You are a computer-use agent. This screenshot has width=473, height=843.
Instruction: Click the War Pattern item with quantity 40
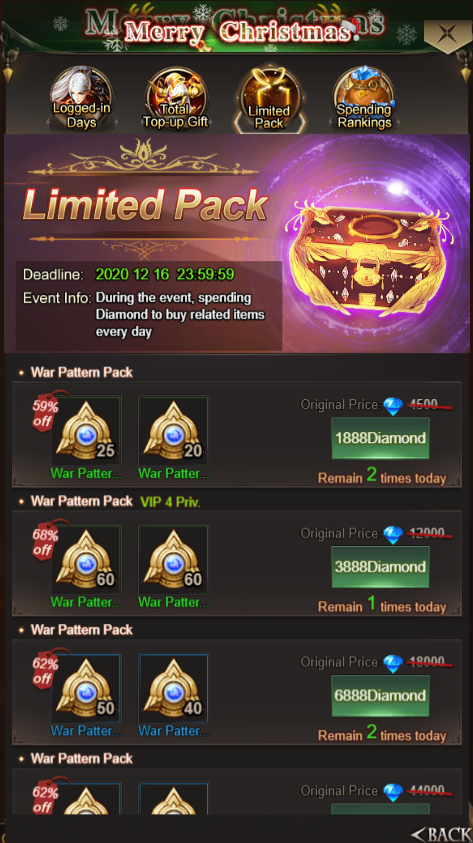coord(174,689)
